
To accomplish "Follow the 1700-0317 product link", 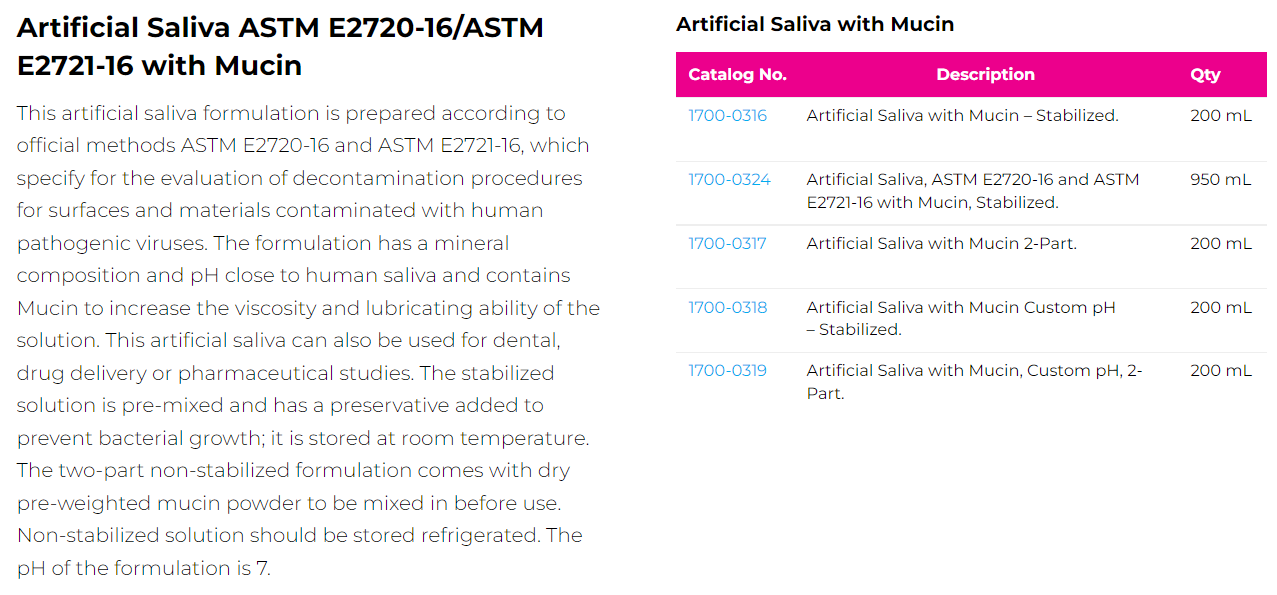I will (x=727, y=244).
